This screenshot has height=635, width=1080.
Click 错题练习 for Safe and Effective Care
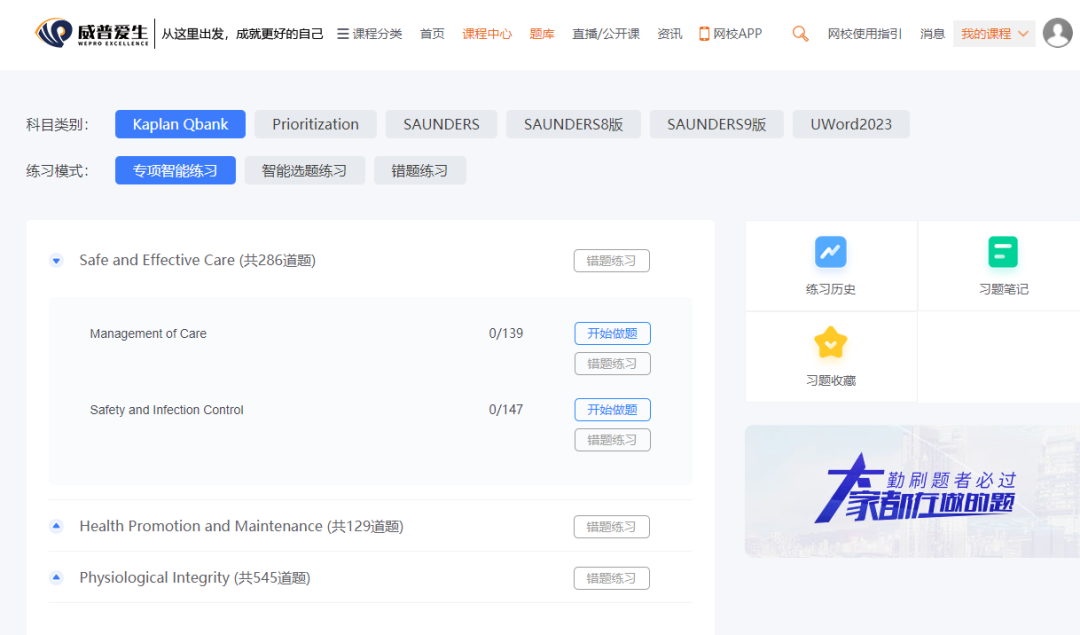(x=612, y=260)
